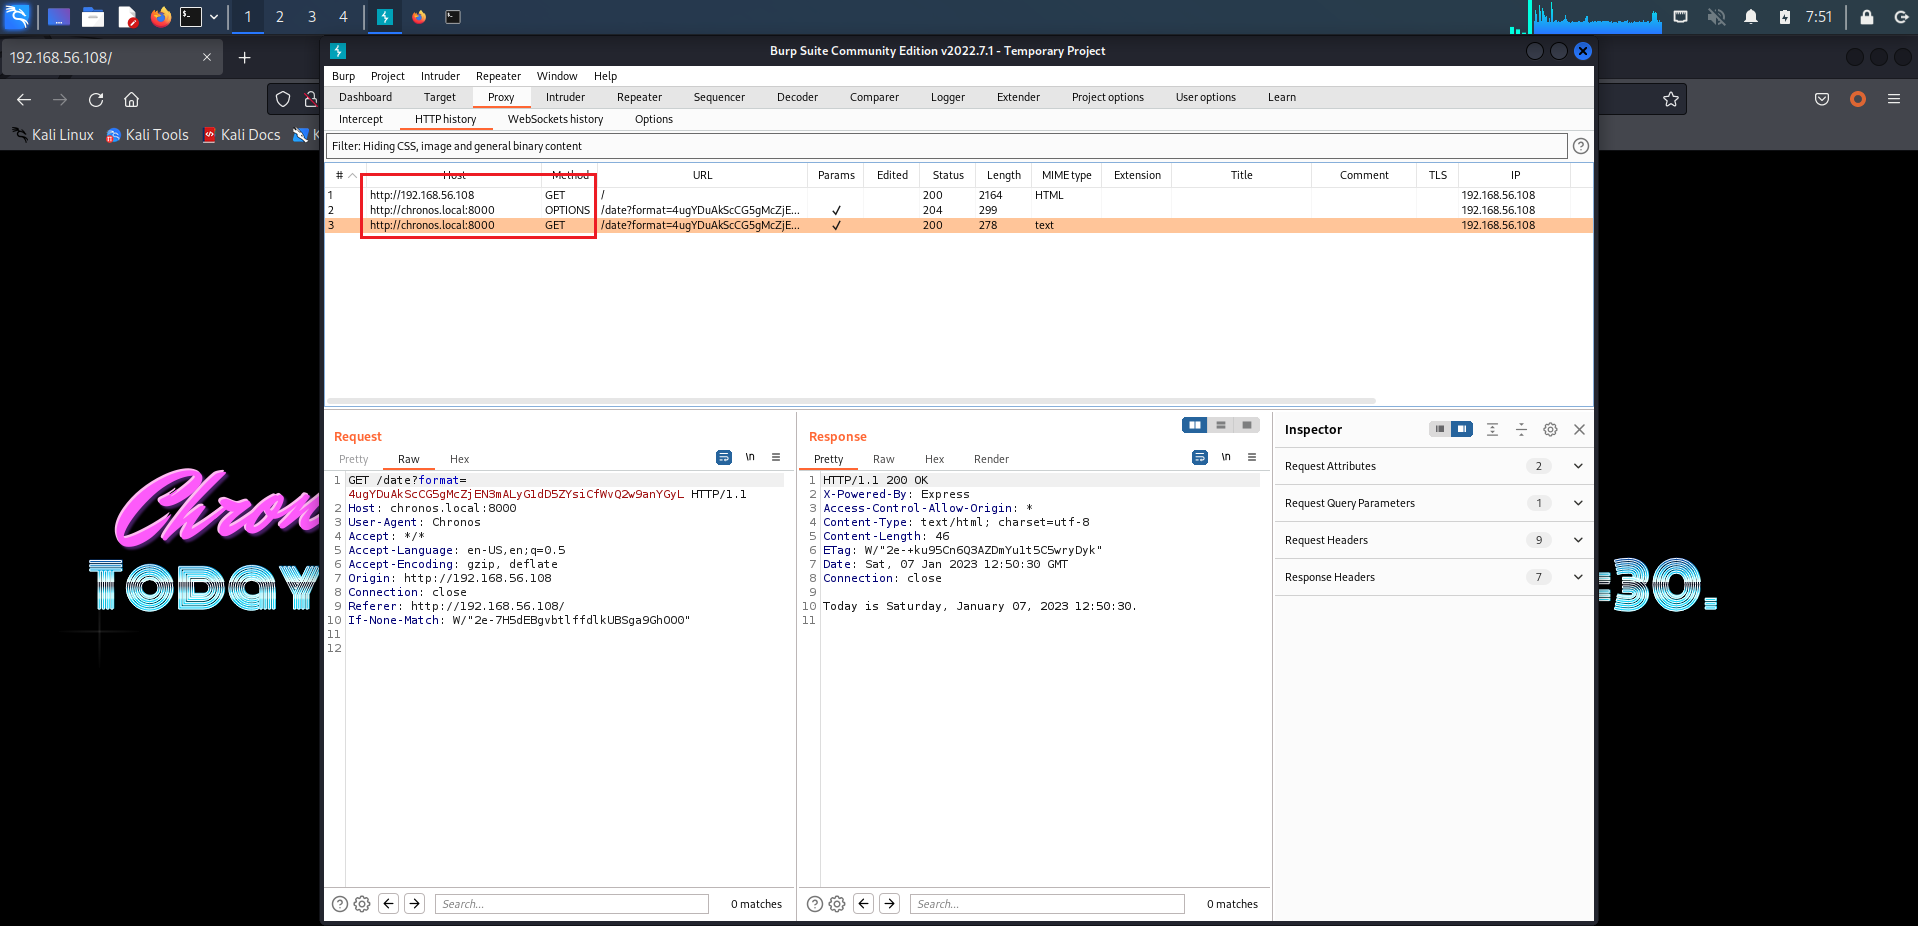Go to the Intercept sub-tab
The image size is (1918, 926).
[x=361, y=119]
